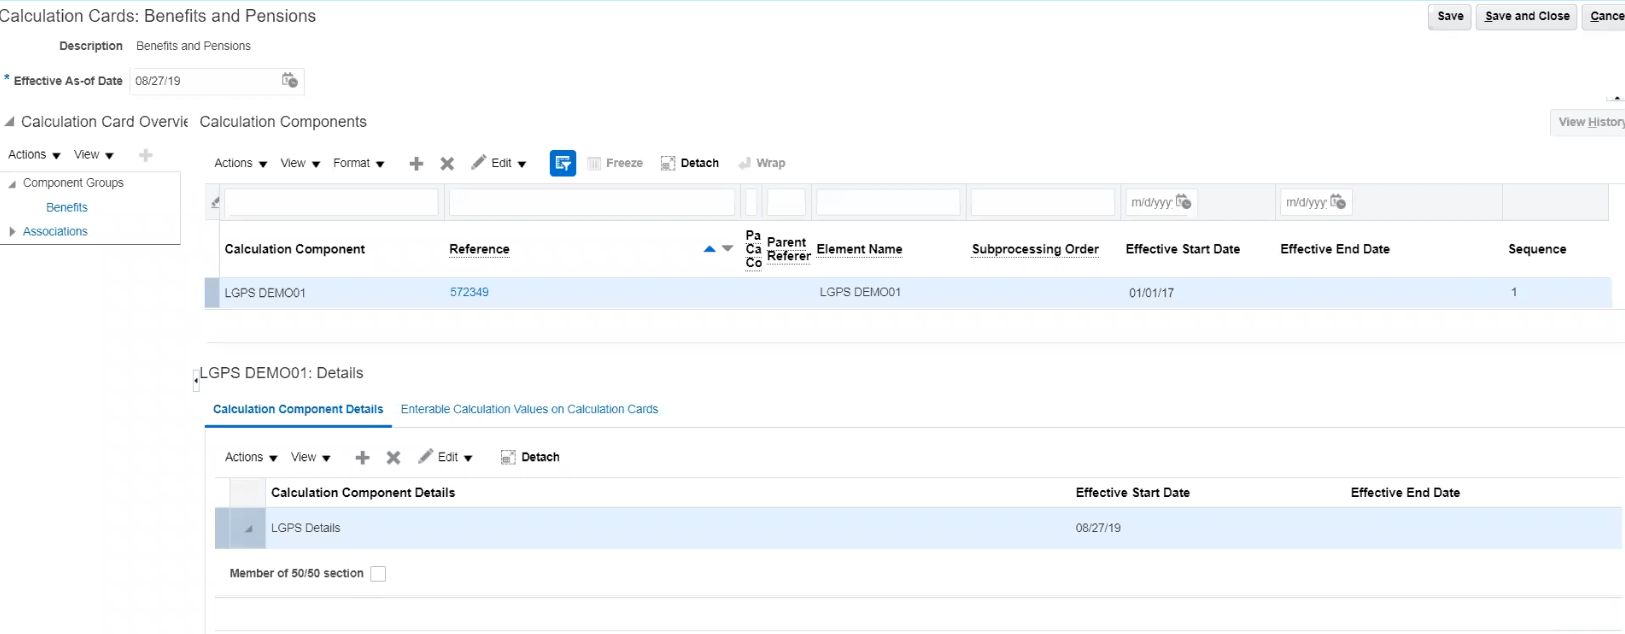Collapse the Component Groups tree node

point(12,184)
